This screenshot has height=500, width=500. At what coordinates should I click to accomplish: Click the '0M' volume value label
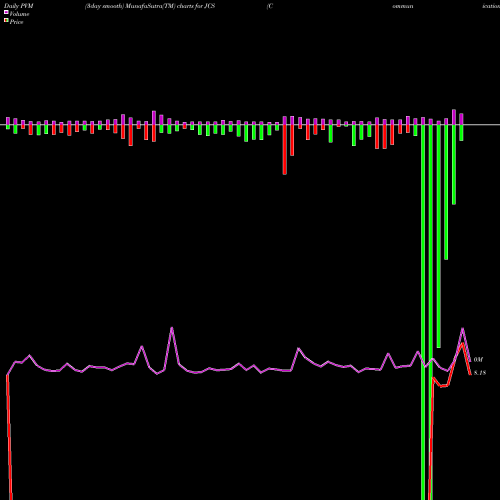(x=478, y=360)
